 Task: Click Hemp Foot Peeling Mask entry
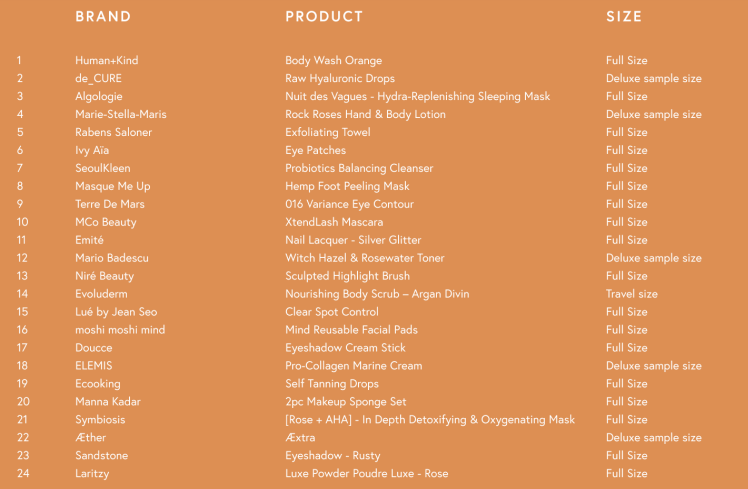tap(347, 186)
